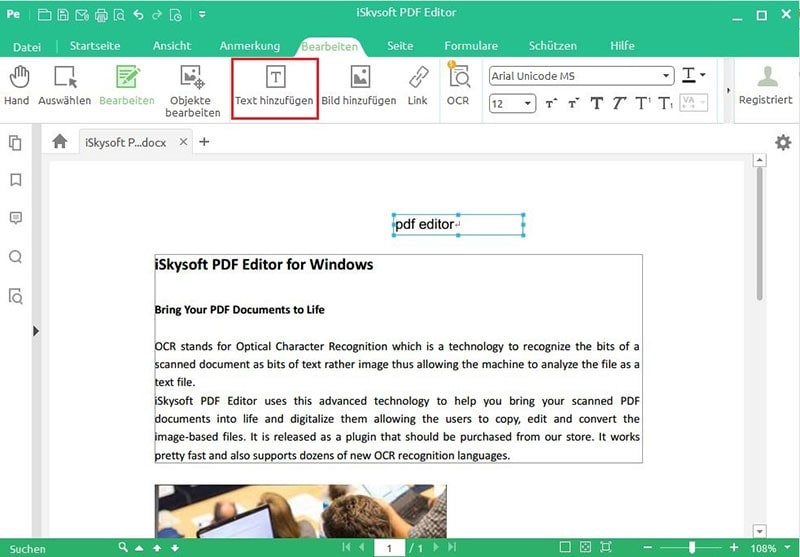This screenshot has height=557, width=800.
Task: Switch to the Anmerkung tab
Action: pyautogui.click(x=249, y=46)
